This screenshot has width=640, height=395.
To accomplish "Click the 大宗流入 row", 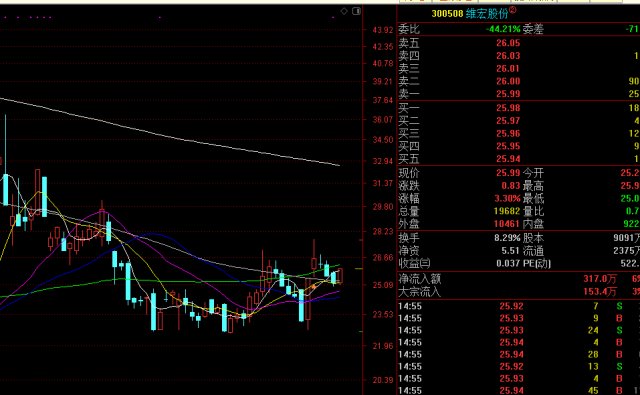I will point(519,292).
